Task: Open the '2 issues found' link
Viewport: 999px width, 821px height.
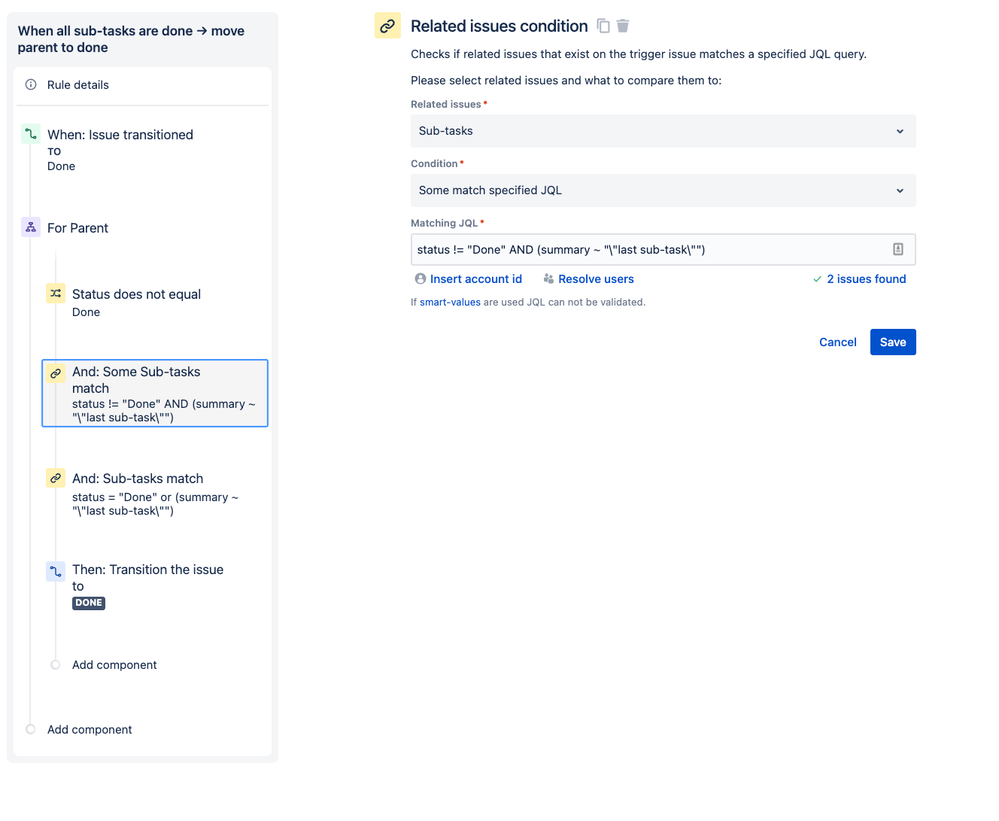Action: pyautogui.click(x=866, y=279)
